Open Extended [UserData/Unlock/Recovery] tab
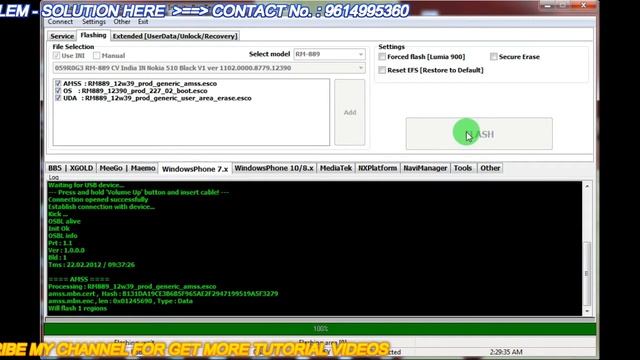This screenshot has width=640, height=360. (175, 36)
